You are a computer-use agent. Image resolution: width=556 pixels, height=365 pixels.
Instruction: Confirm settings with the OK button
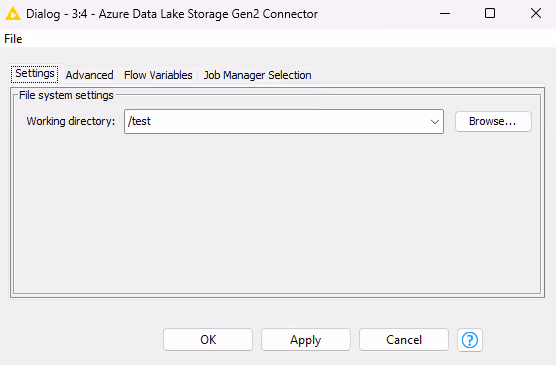click(208, 340)
